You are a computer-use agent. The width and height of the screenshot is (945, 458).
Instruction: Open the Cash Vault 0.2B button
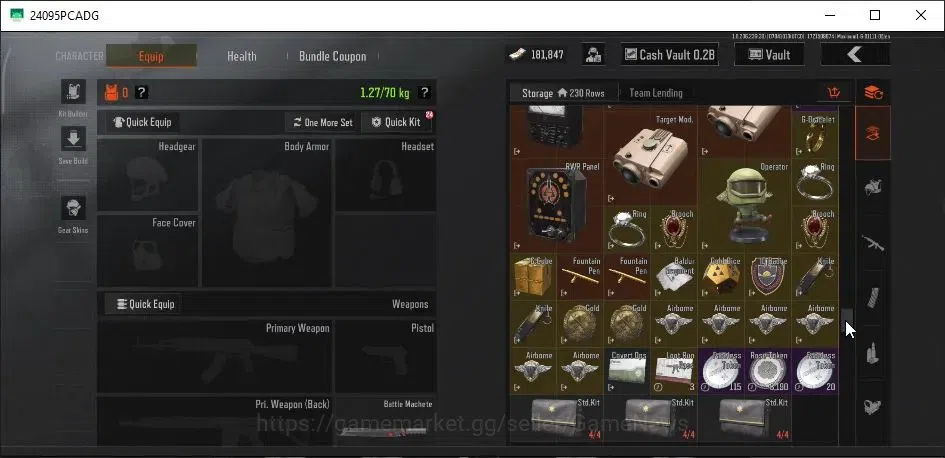670,55
